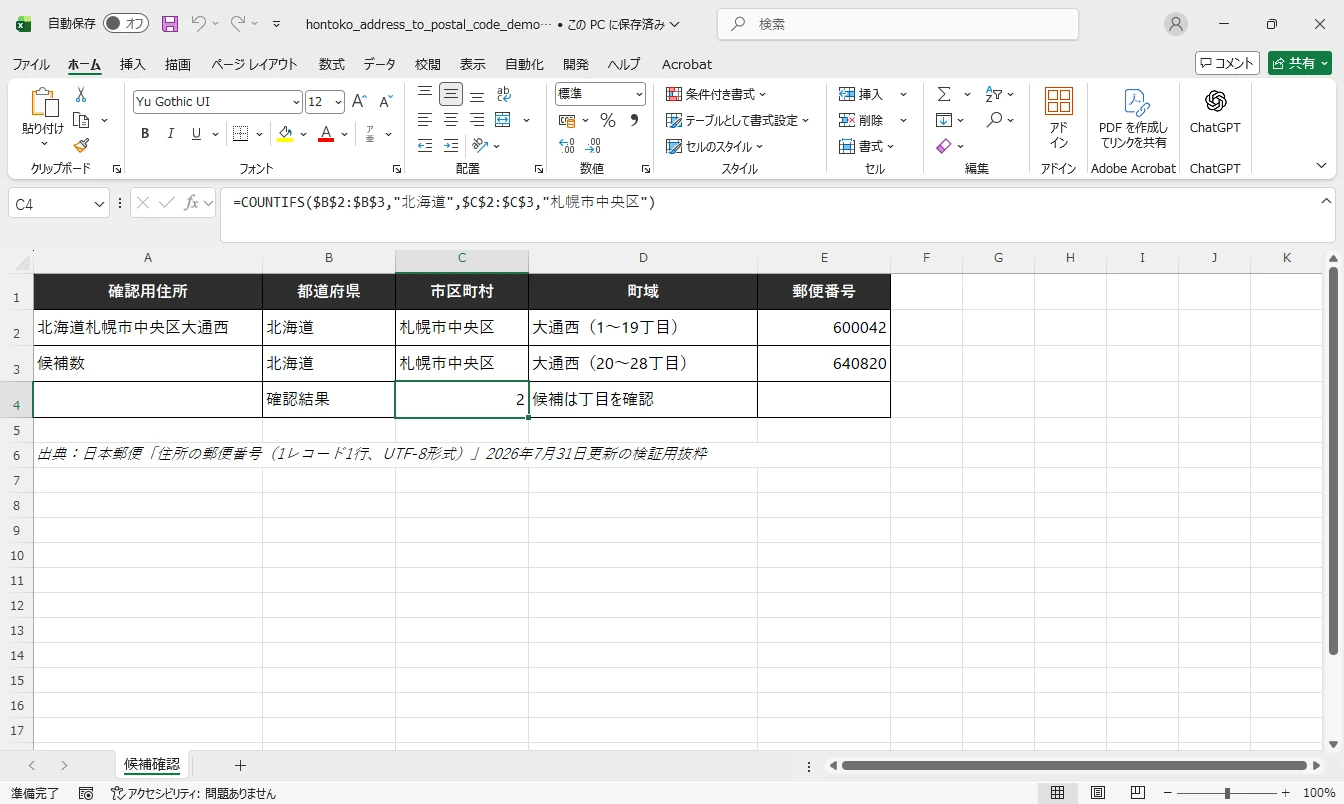Open the ファイル tab

[31, 64]
